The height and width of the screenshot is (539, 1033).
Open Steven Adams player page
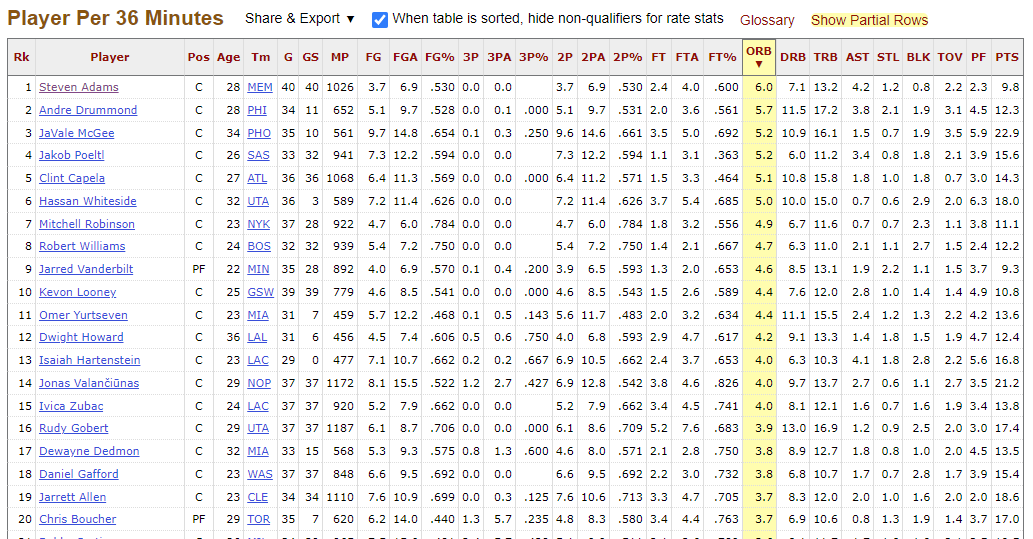[x=78, y=88]
